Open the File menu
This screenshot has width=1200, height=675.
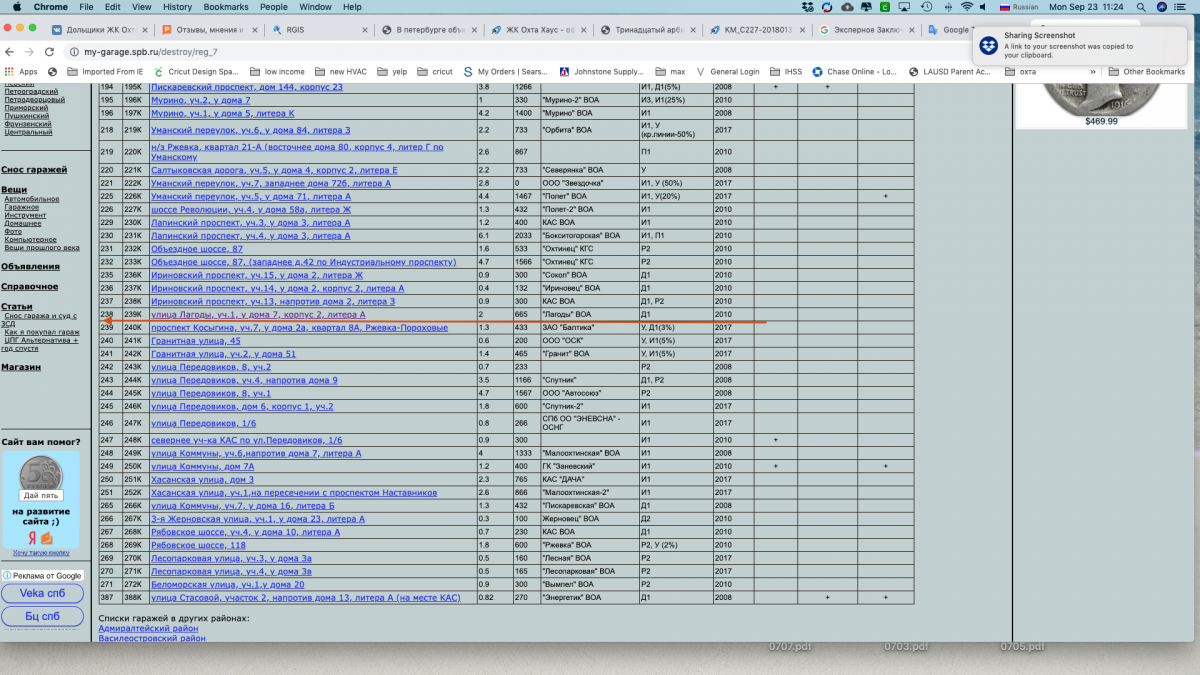[87, 7]
